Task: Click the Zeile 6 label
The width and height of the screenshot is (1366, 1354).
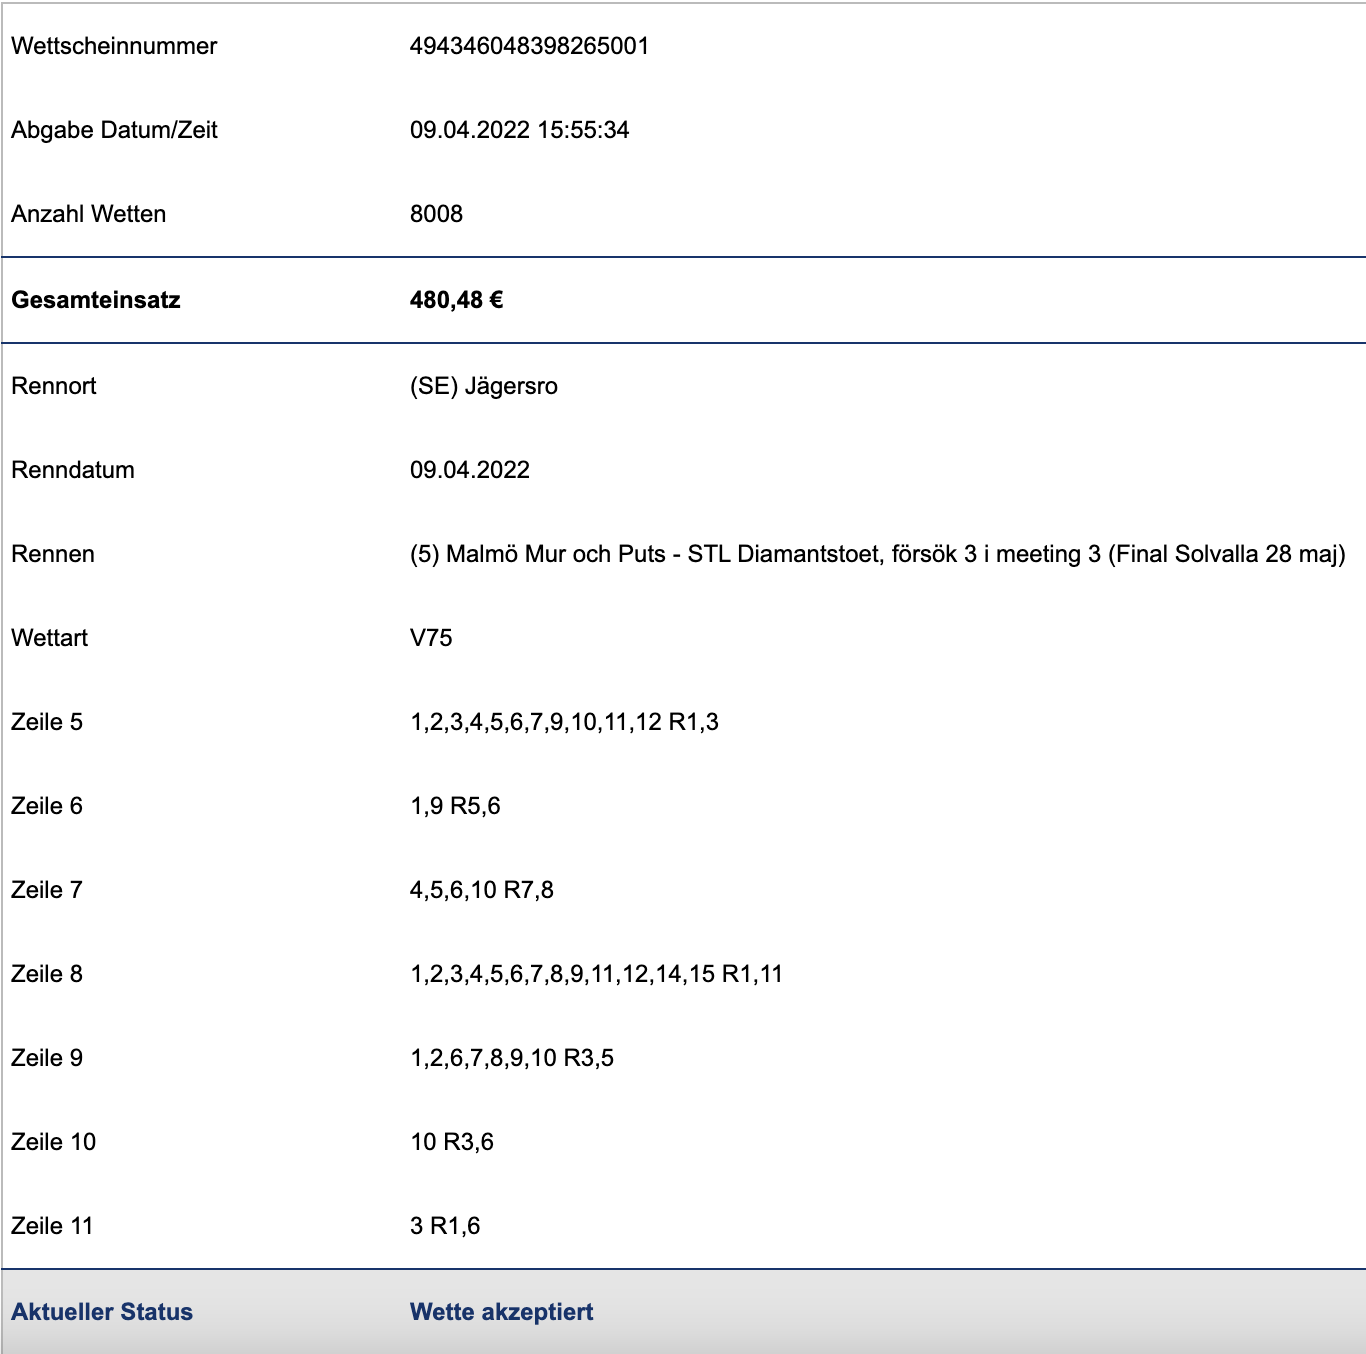Action: click(x=47, y=806)
